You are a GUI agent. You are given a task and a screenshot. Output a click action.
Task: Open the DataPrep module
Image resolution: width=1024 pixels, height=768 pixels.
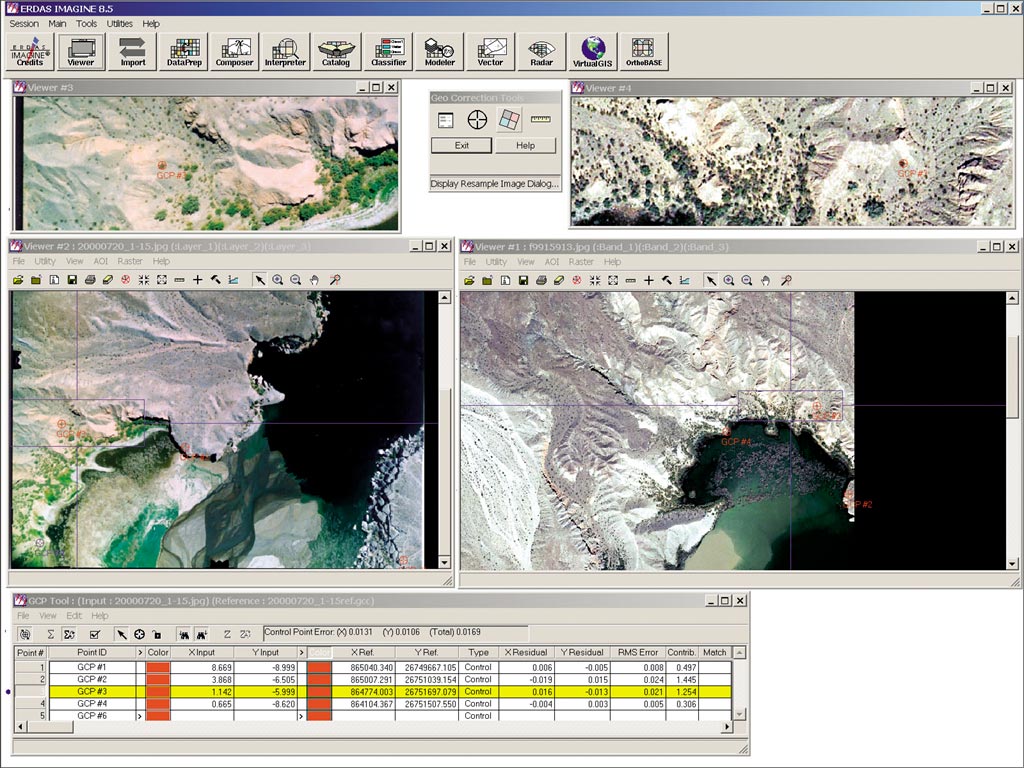pos(184,52)
